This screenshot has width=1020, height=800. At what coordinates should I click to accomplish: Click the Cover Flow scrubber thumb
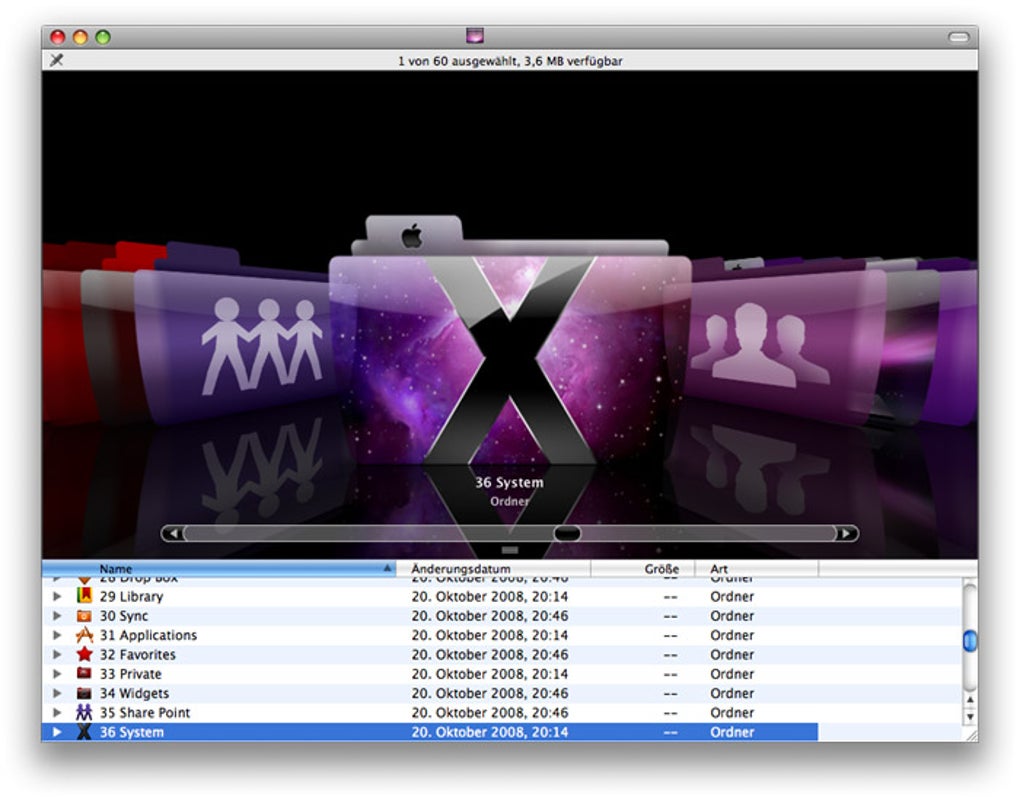tap(567, 533)
